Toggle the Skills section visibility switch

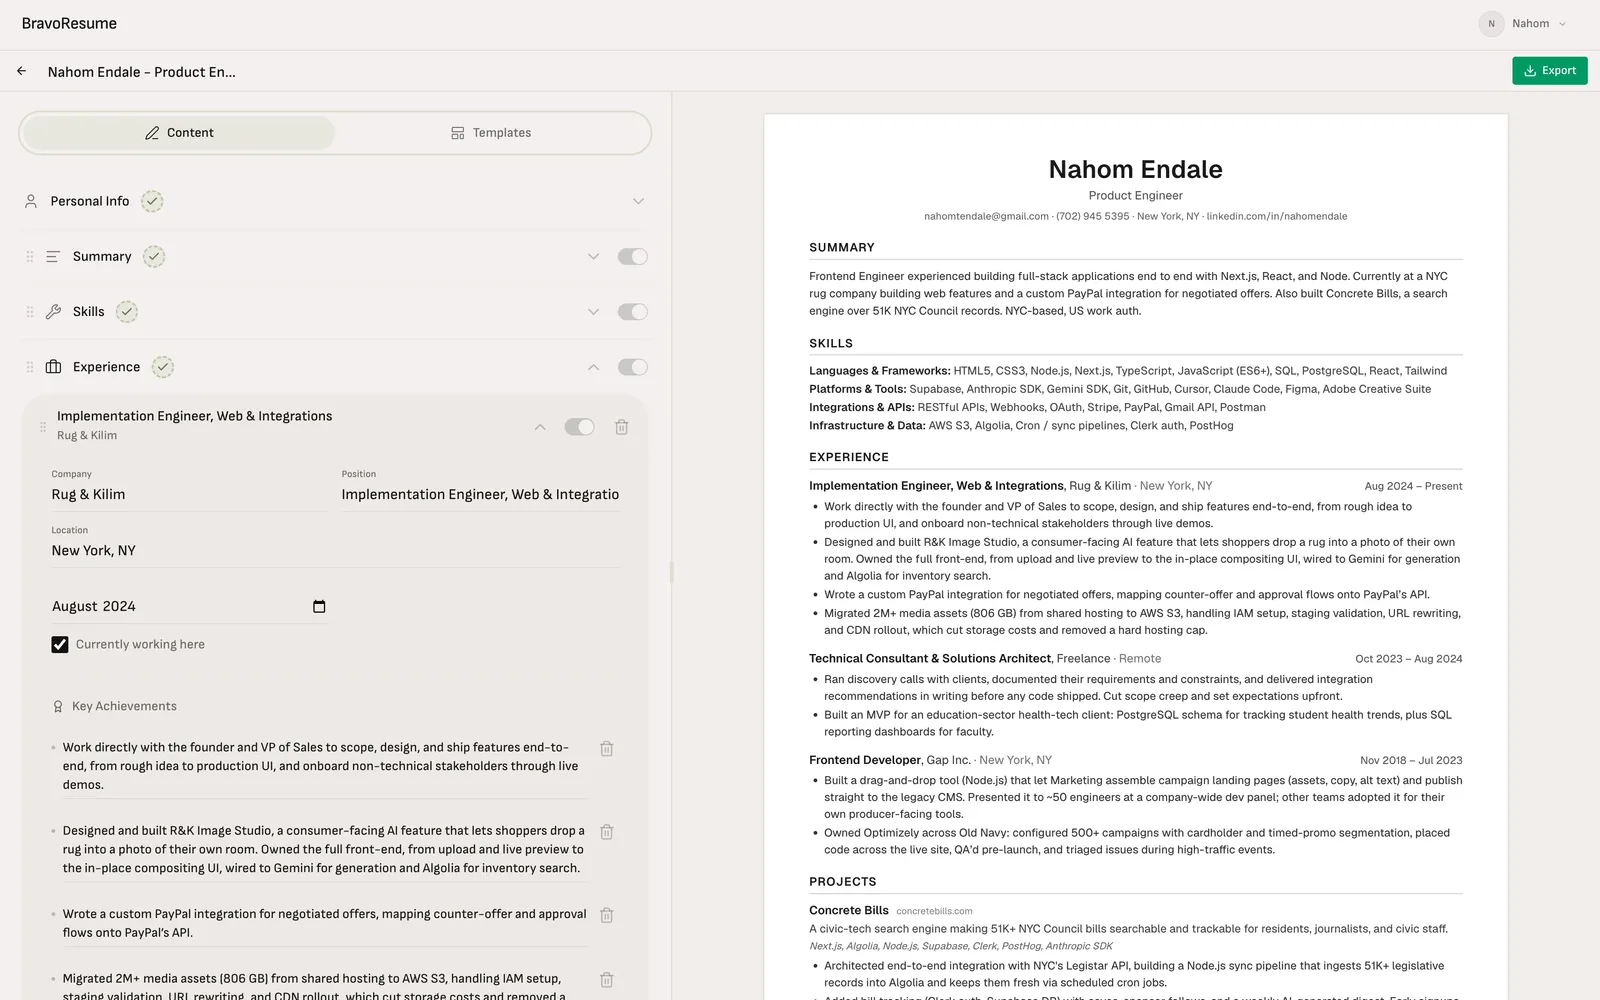tap(632, 312)
